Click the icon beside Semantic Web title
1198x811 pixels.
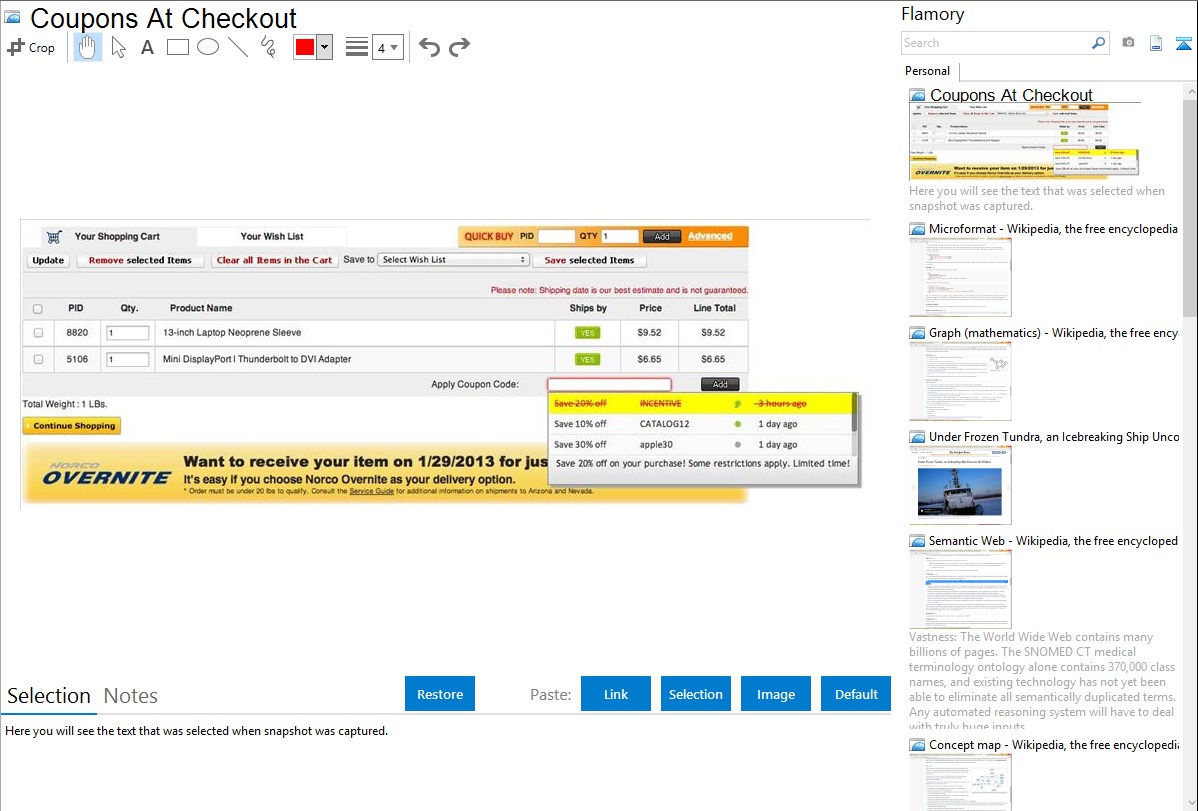(x=917, y=541)
